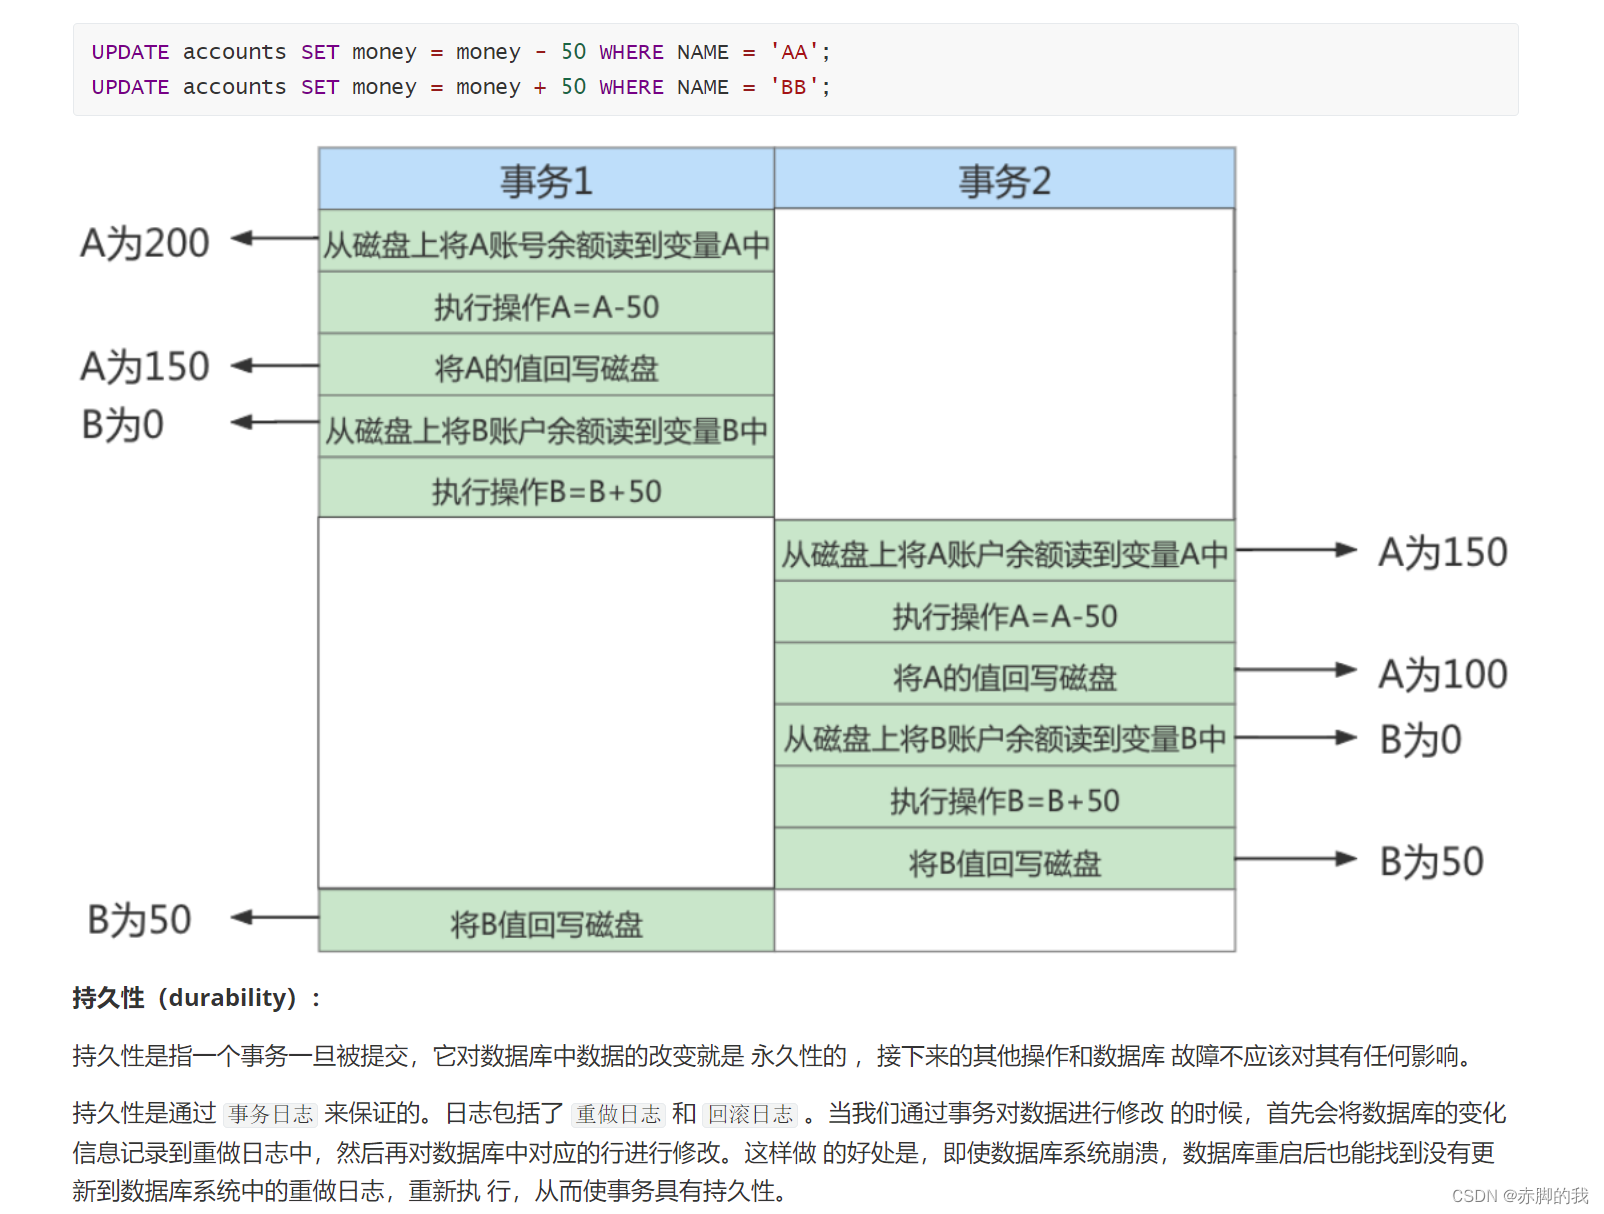Click the 执行操作A=A-50 cell in 事务1
This screenshot has height=1214, width=1604.
pyautogui.click(x=546, y=306)
